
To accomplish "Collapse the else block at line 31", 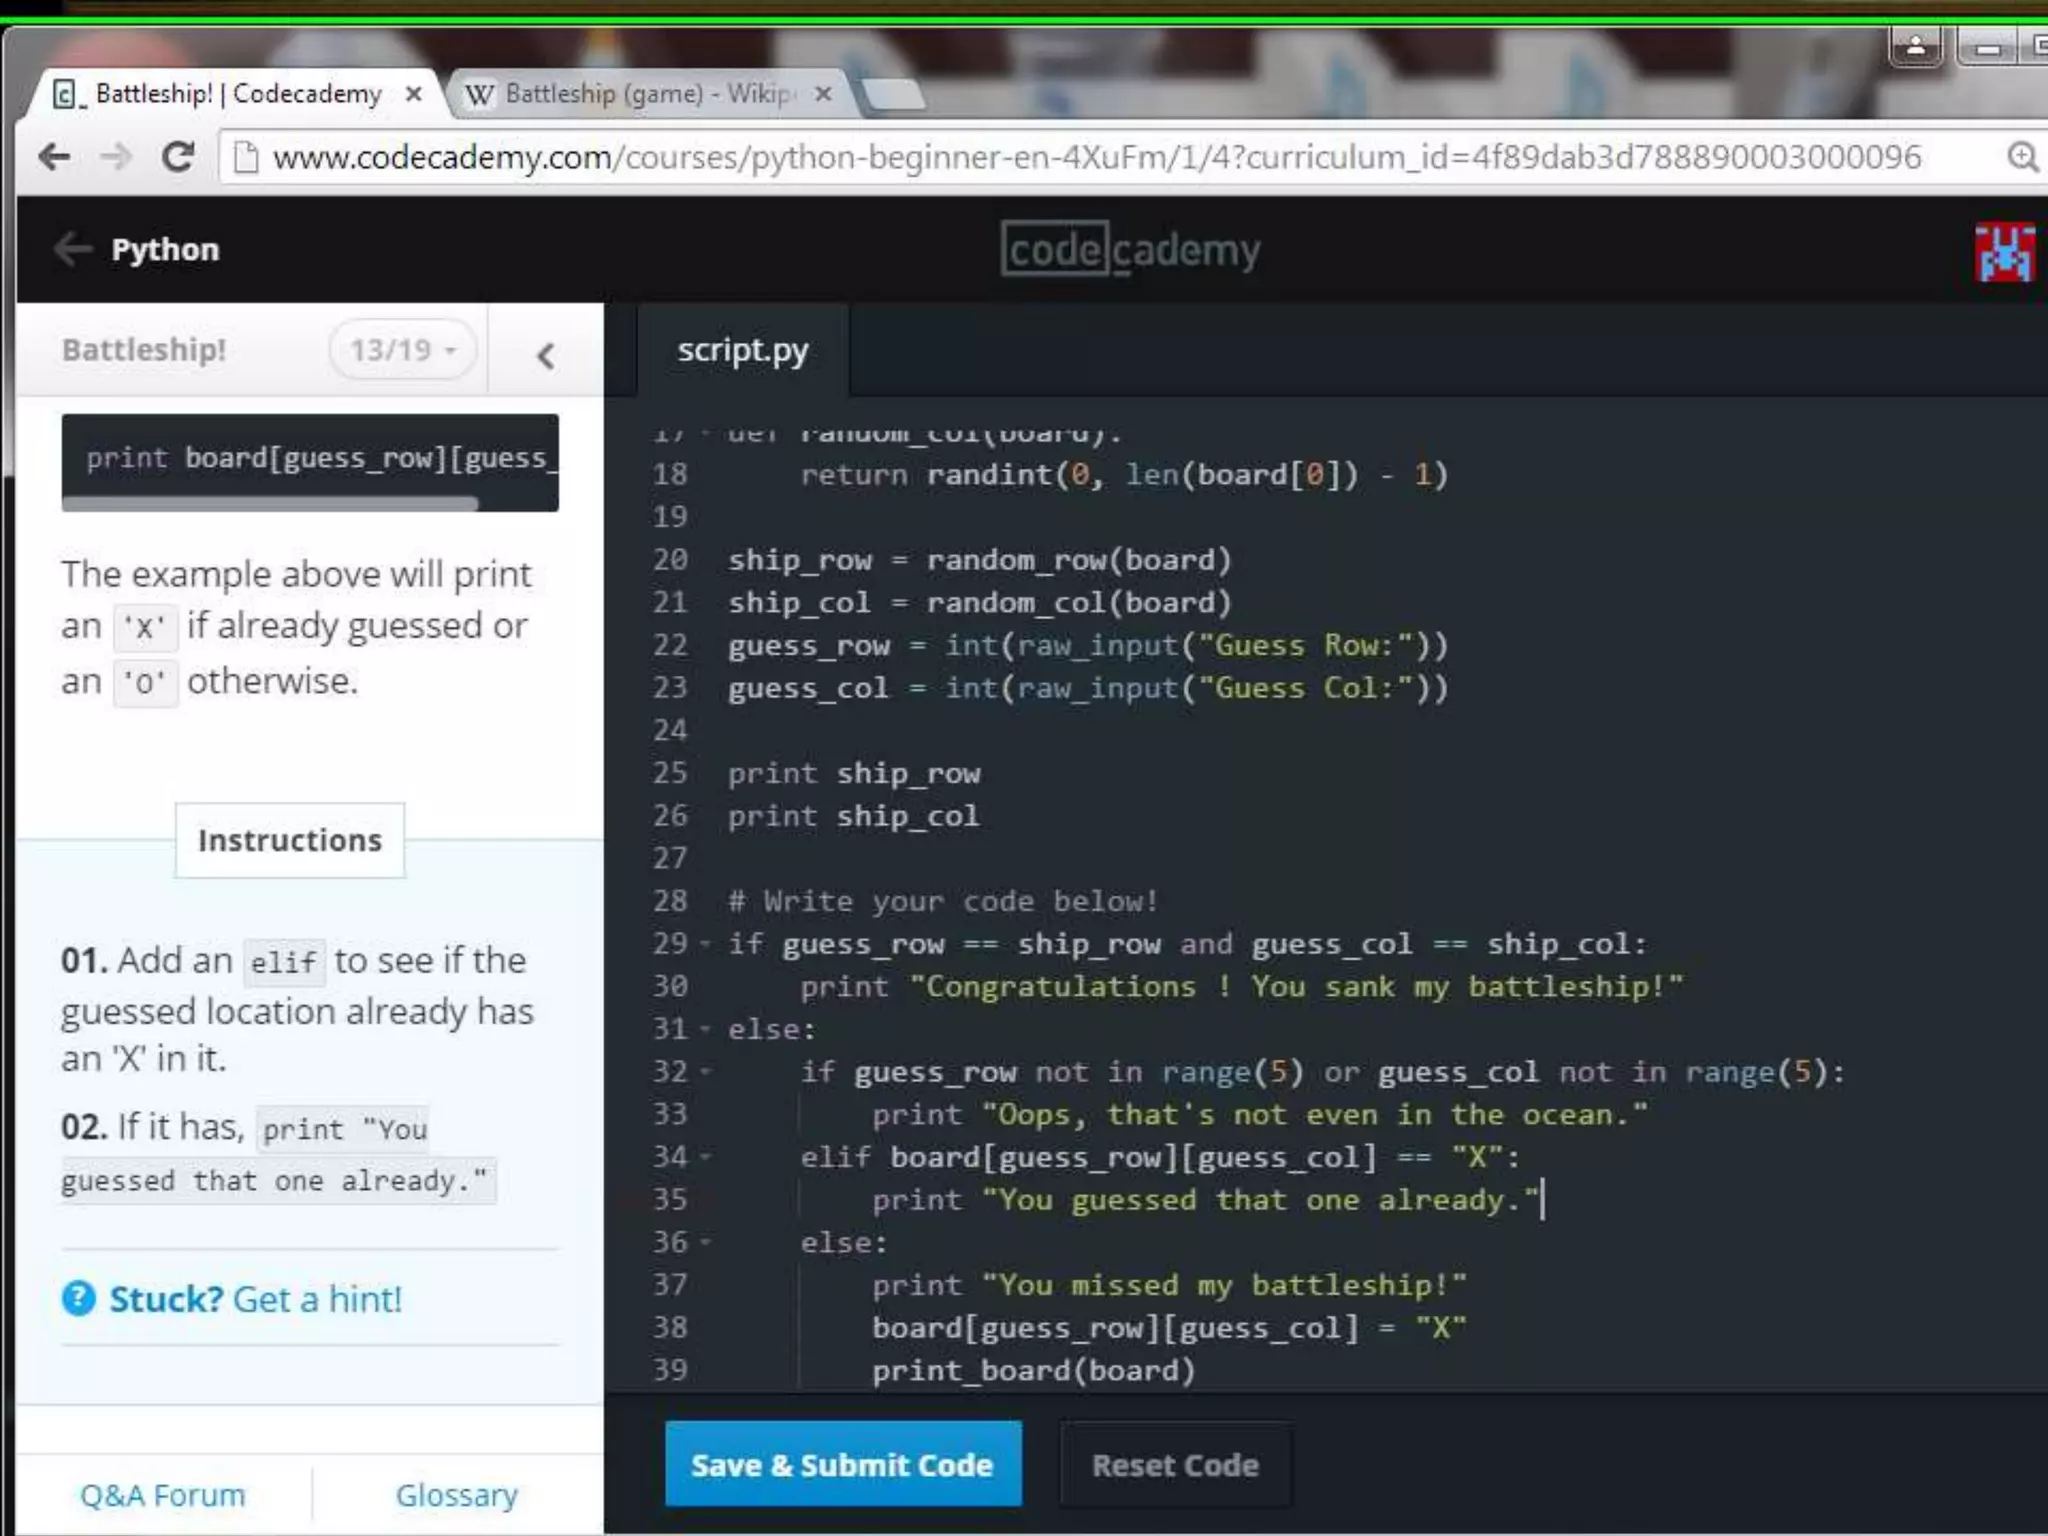I will click(x=706, y=1029).
